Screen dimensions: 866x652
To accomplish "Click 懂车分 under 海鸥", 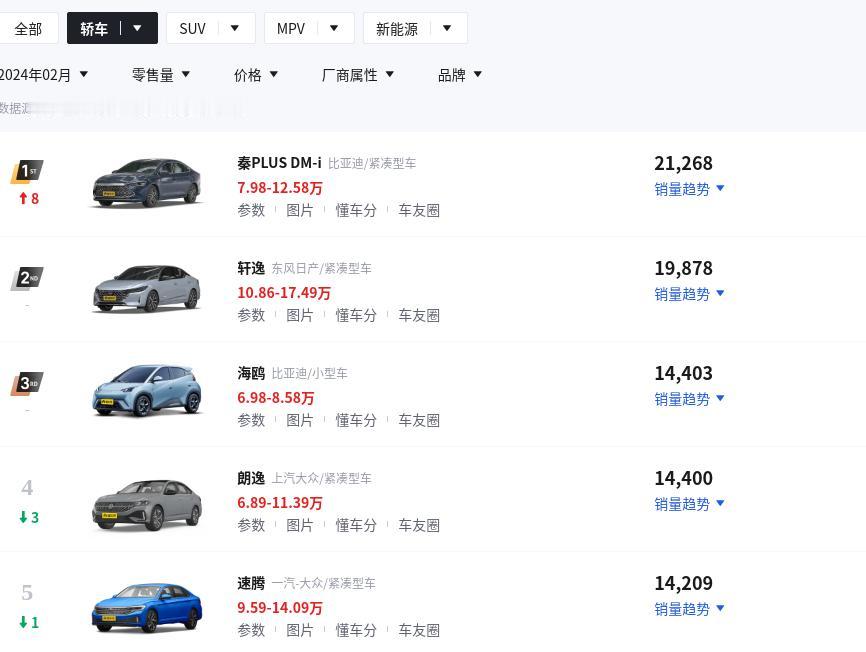I will coord(356,420).
